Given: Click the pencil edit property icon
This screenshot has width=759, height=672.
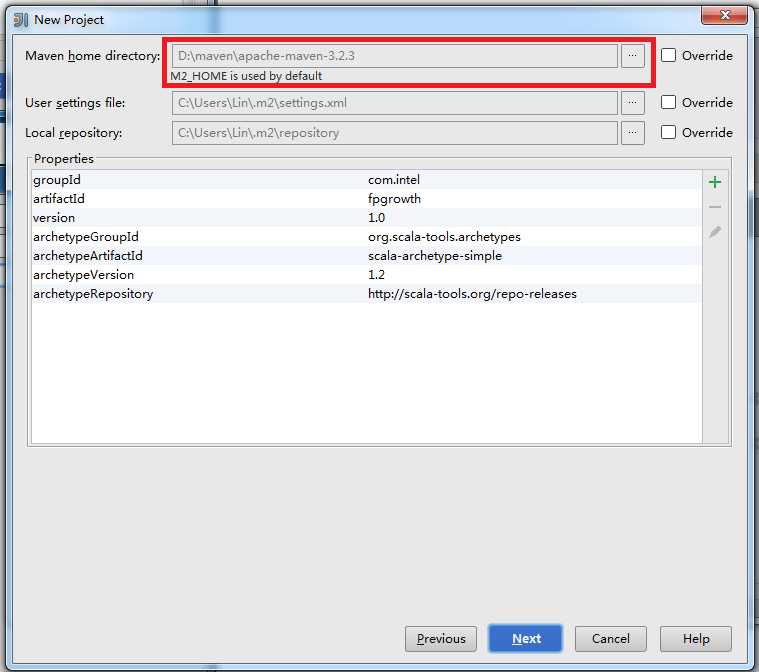Looking at the screenshot, I should click(714, 232).
